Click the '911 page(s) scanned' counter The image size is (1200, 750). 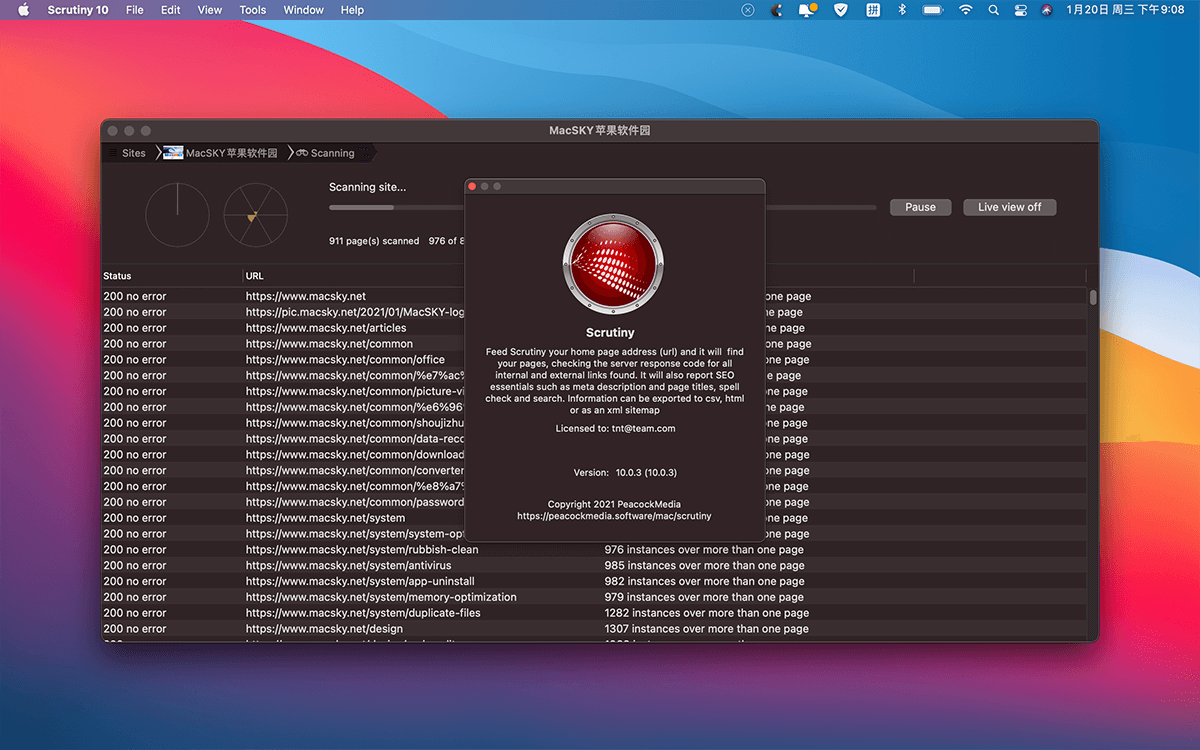click(x=374, y=241)
